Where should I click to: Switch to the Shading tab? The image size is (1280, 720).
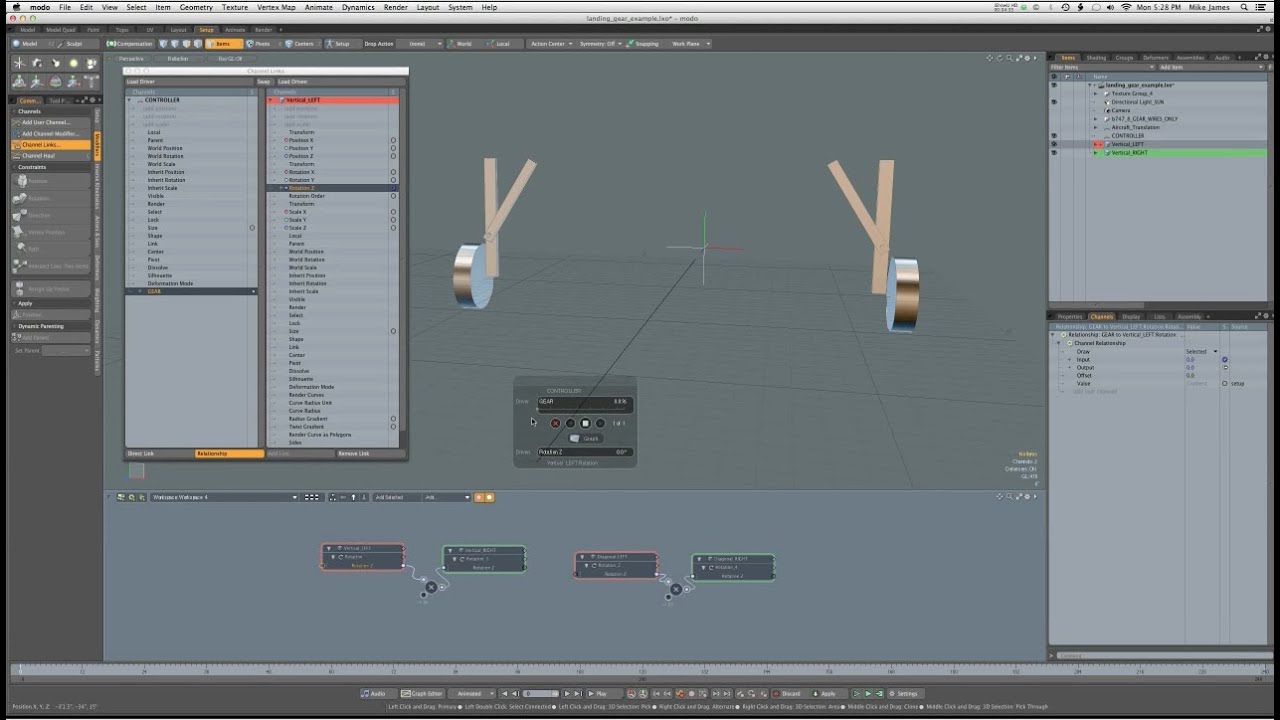click(1096, 58)
